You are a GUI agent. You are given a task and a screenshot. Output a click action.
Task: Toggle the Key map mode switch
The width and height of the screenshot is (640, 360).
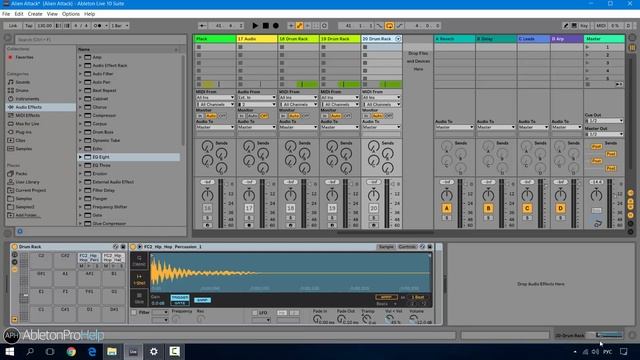point(584,26)
